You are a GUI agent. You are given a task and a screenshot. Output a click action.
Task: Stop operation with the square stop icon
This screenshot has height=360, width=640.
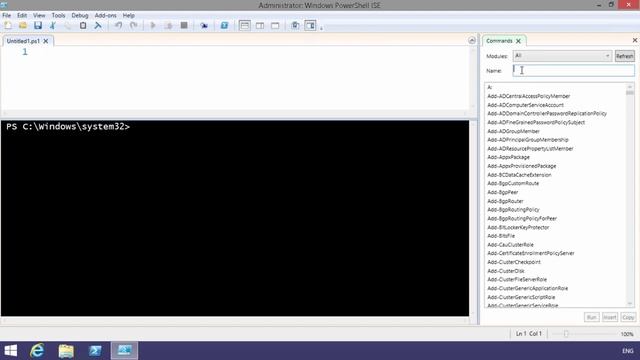coord(184,26)
